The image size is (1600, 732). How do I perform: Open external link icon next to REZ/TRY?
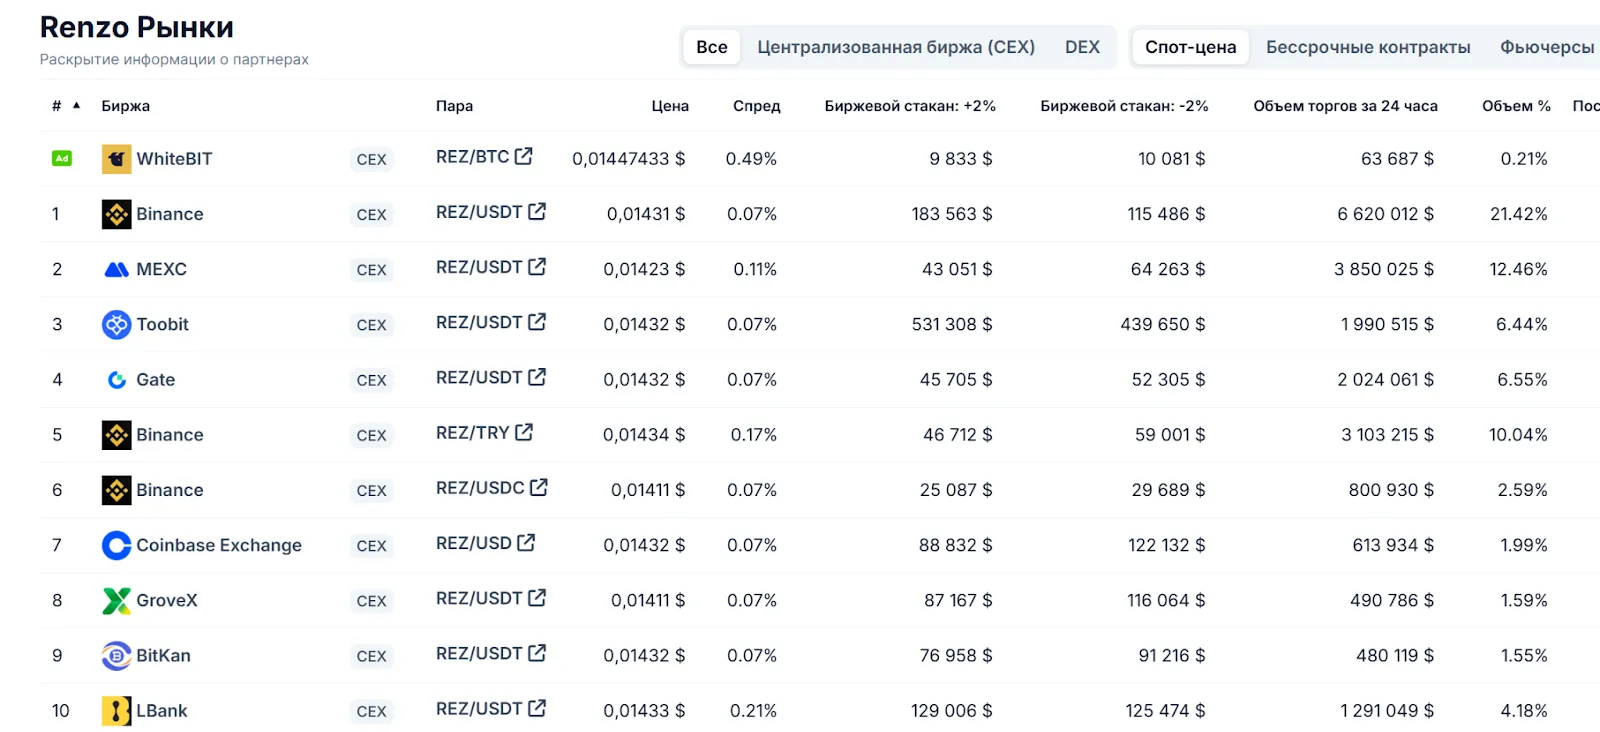tap(524, 432)
